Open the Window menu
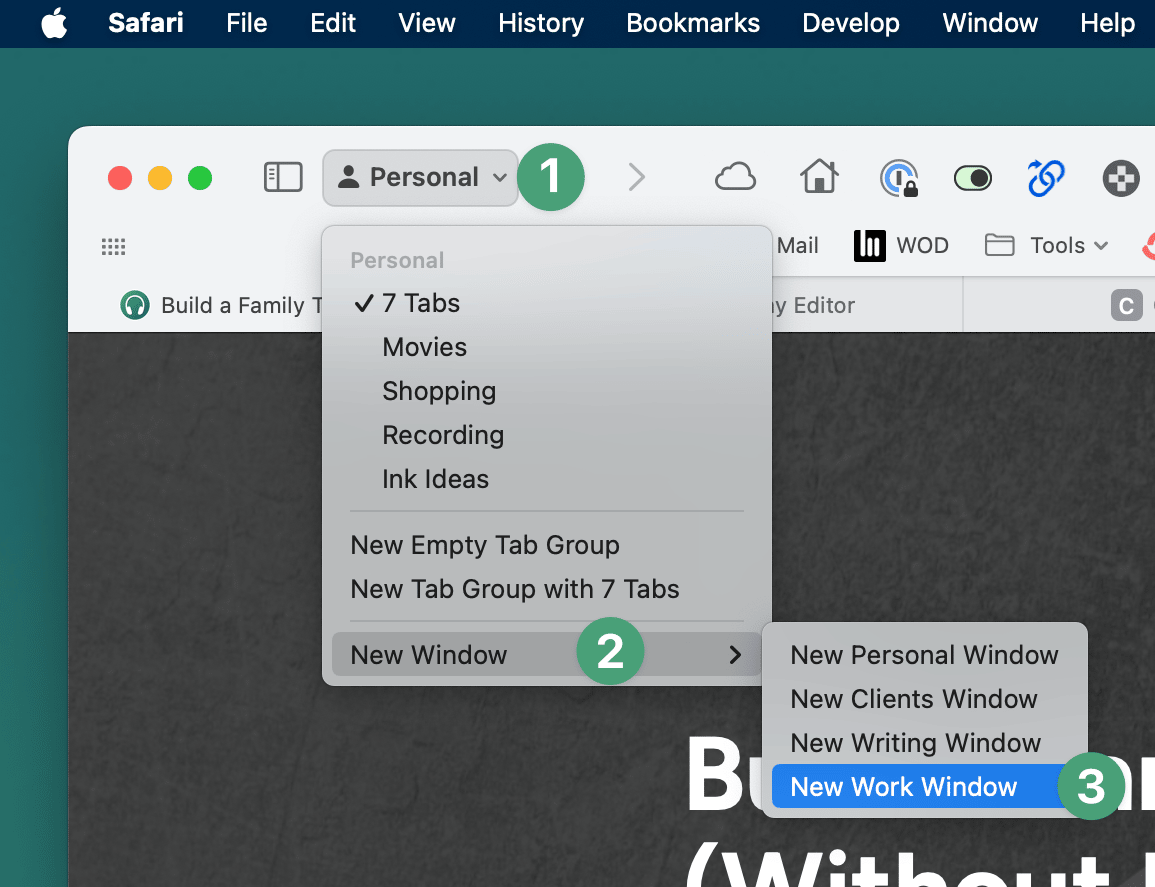 [x=990, y=23]
